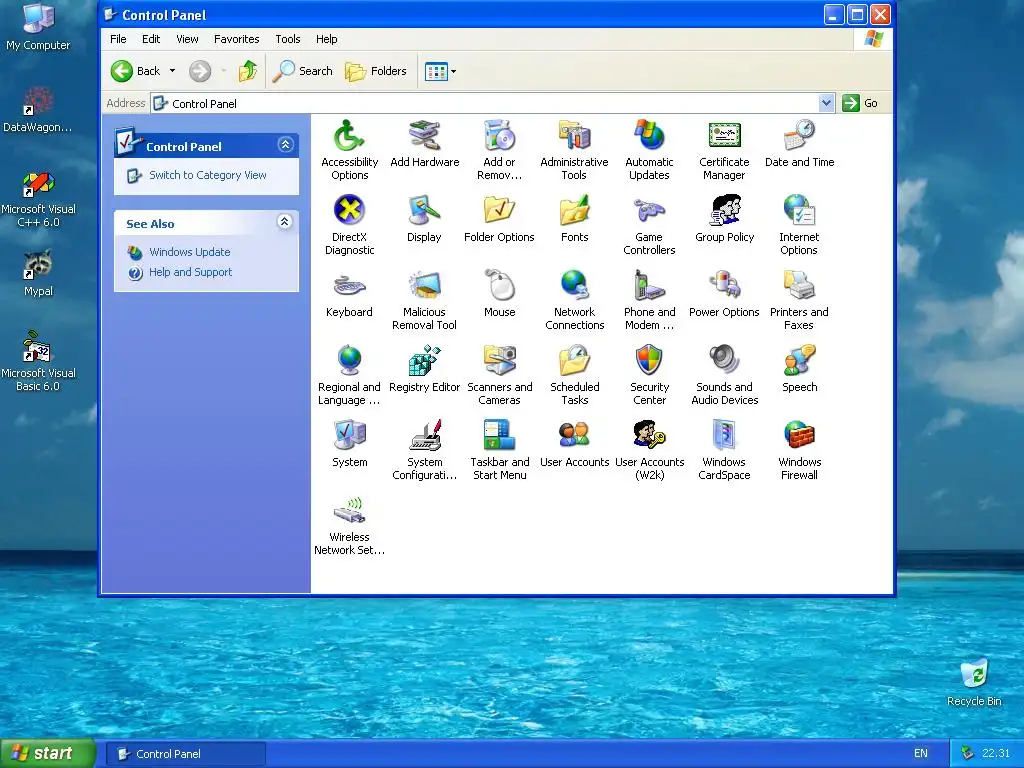The width and height of the screenshot is (1024, 768).
Task: Open the Edit menu
Action: [151, 39]
